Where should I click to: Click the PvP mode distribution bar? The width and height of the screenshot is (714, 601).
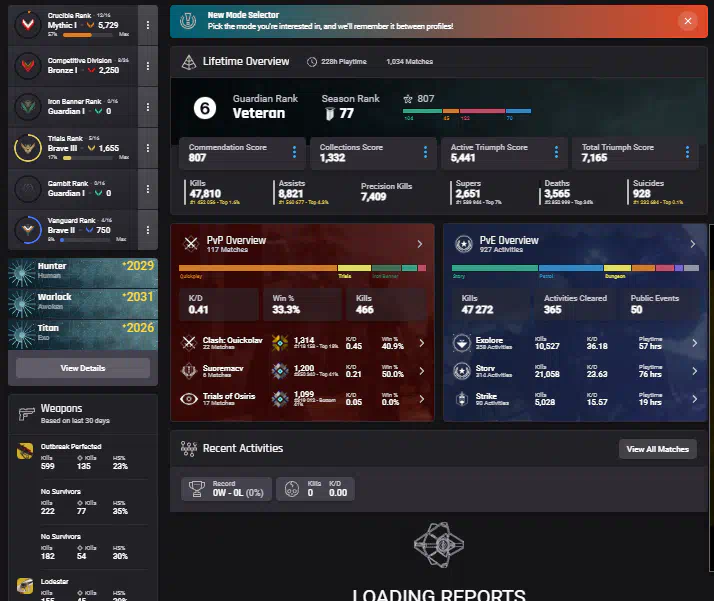click(x=302, y=268)
